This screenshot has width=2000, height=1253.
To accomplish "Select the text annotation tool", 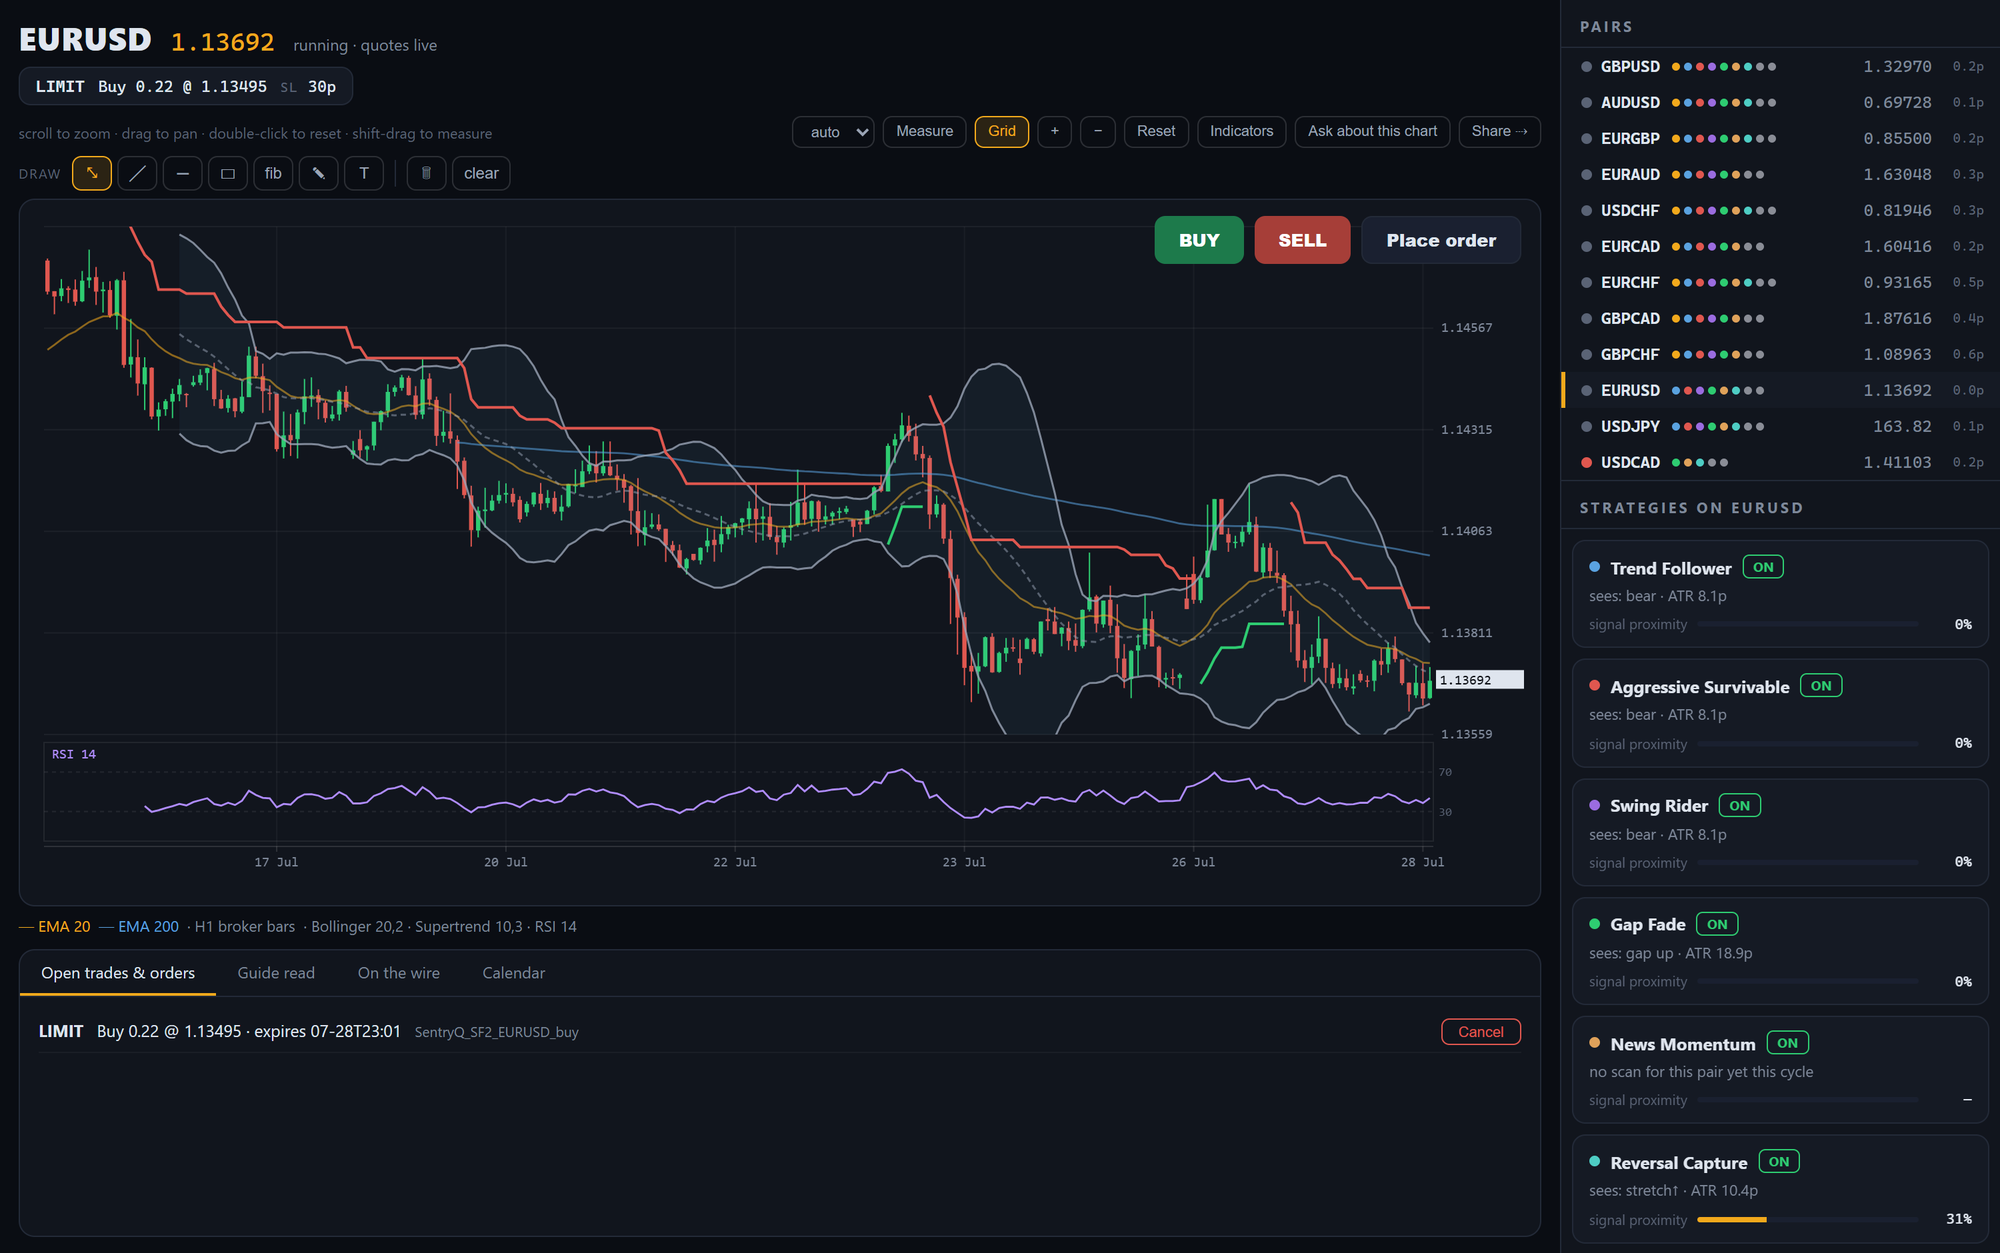I will point(364,173).
